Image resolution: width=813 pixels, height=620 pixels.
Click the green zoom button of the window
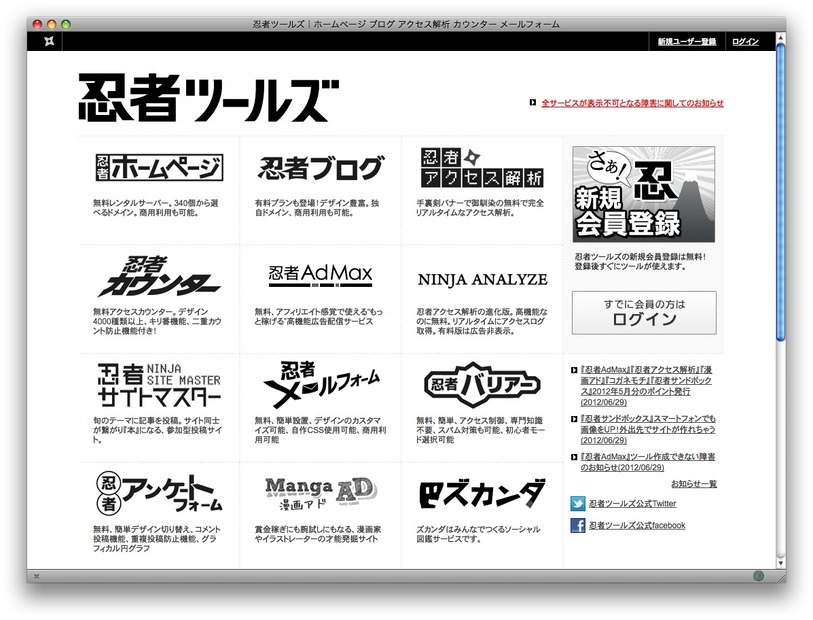point(66,24)
